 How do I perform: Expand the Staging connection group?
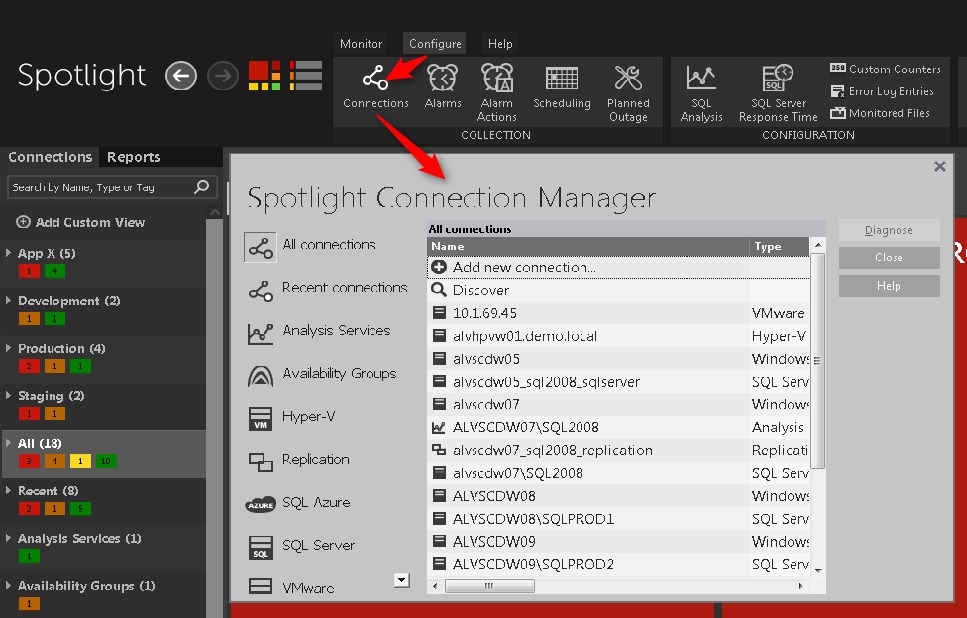9,396
